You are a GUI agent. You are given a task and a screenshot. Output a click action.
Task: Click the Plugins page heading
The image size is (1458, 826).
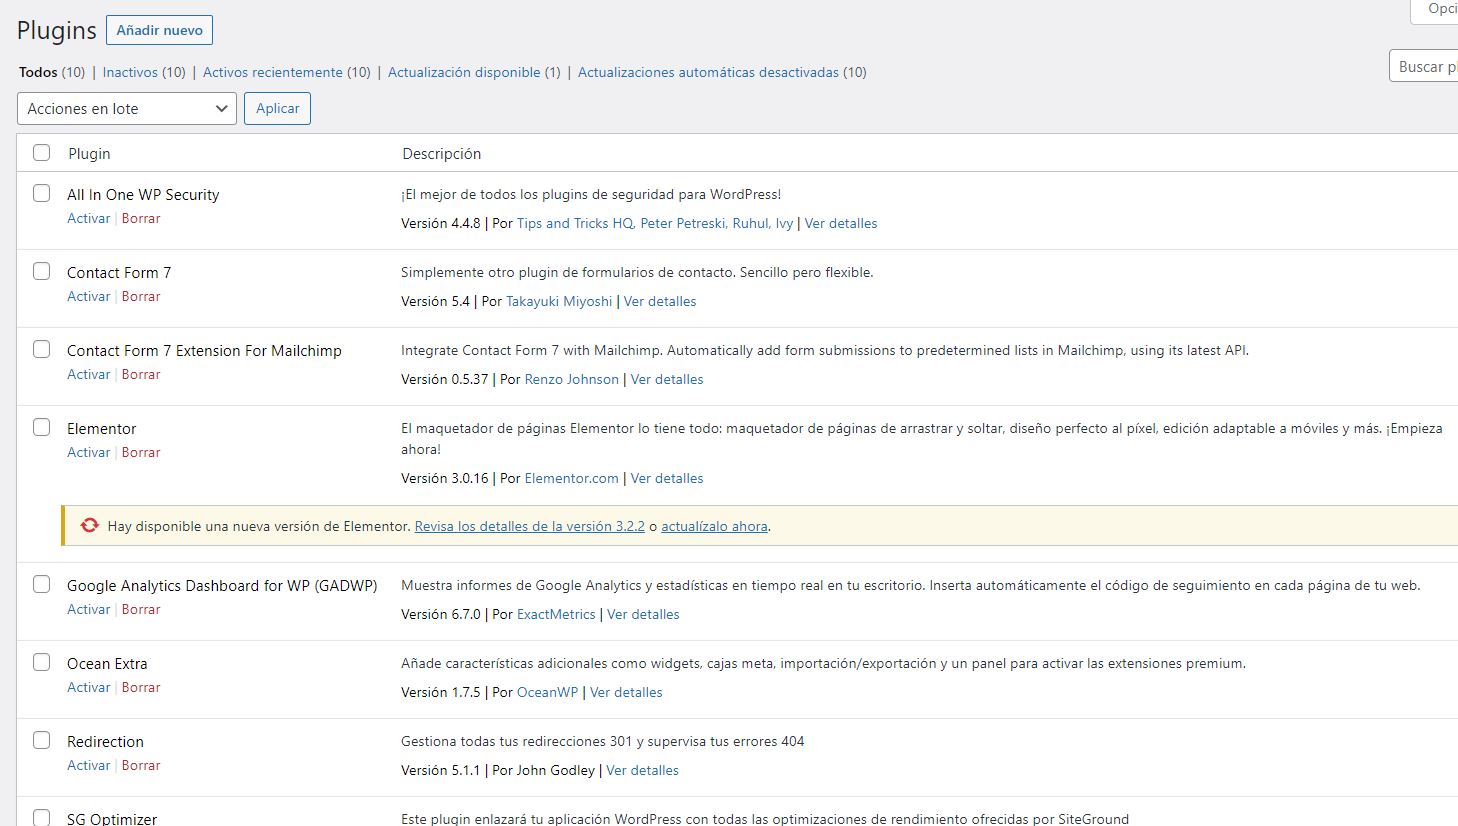(57, 30)
